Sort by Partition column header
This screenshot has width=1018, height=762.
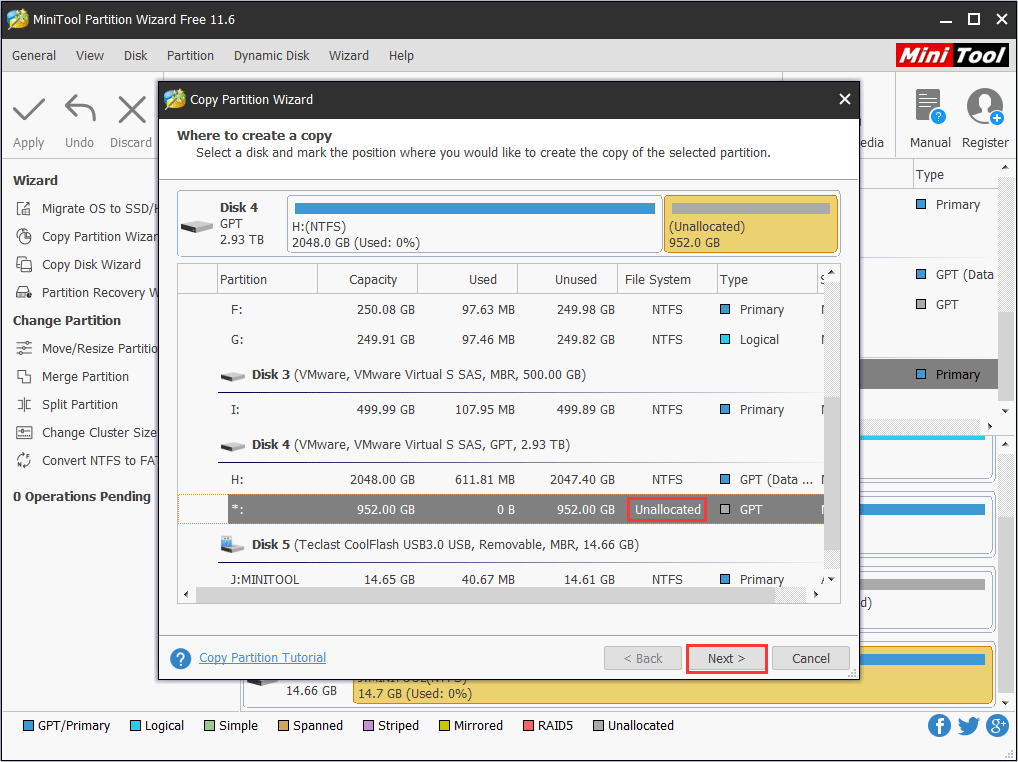coord(267,279)
